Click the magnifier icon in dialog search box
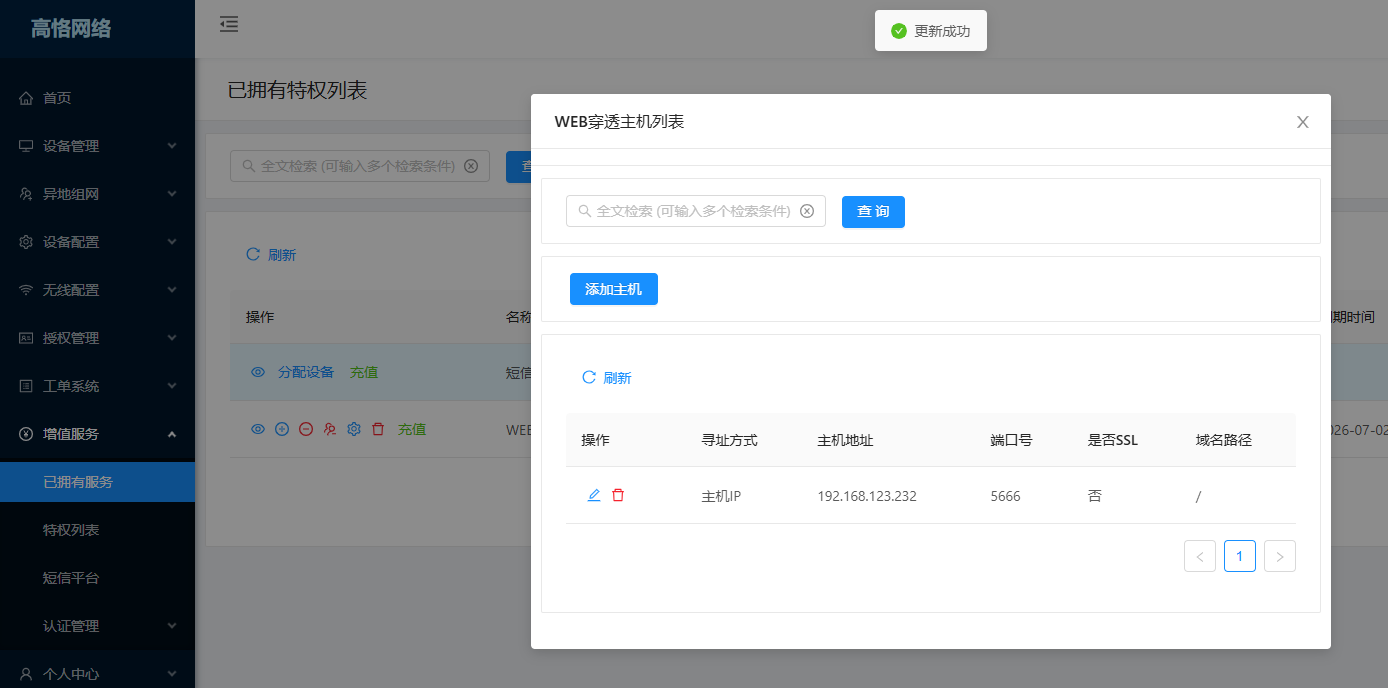 (x=585, y=211)
